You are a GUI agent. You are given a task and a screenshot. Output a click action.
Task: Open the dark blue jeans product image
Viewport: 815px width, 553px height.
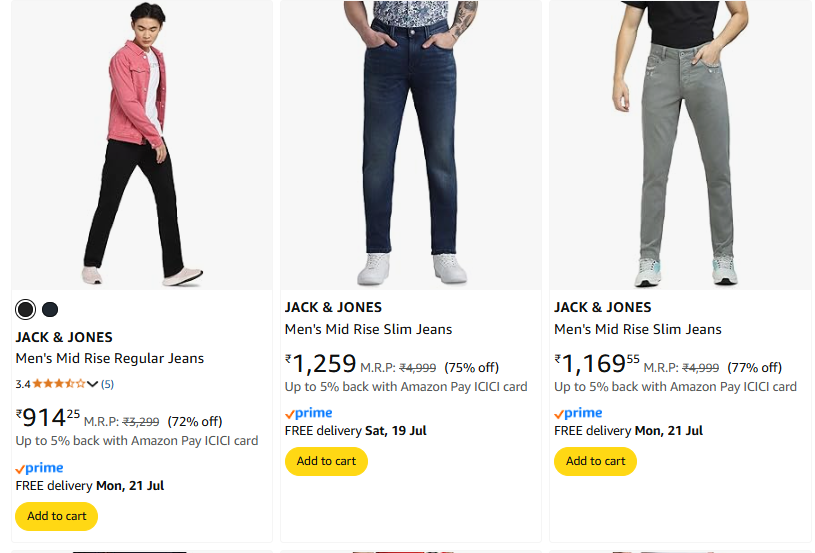point(410,145)
